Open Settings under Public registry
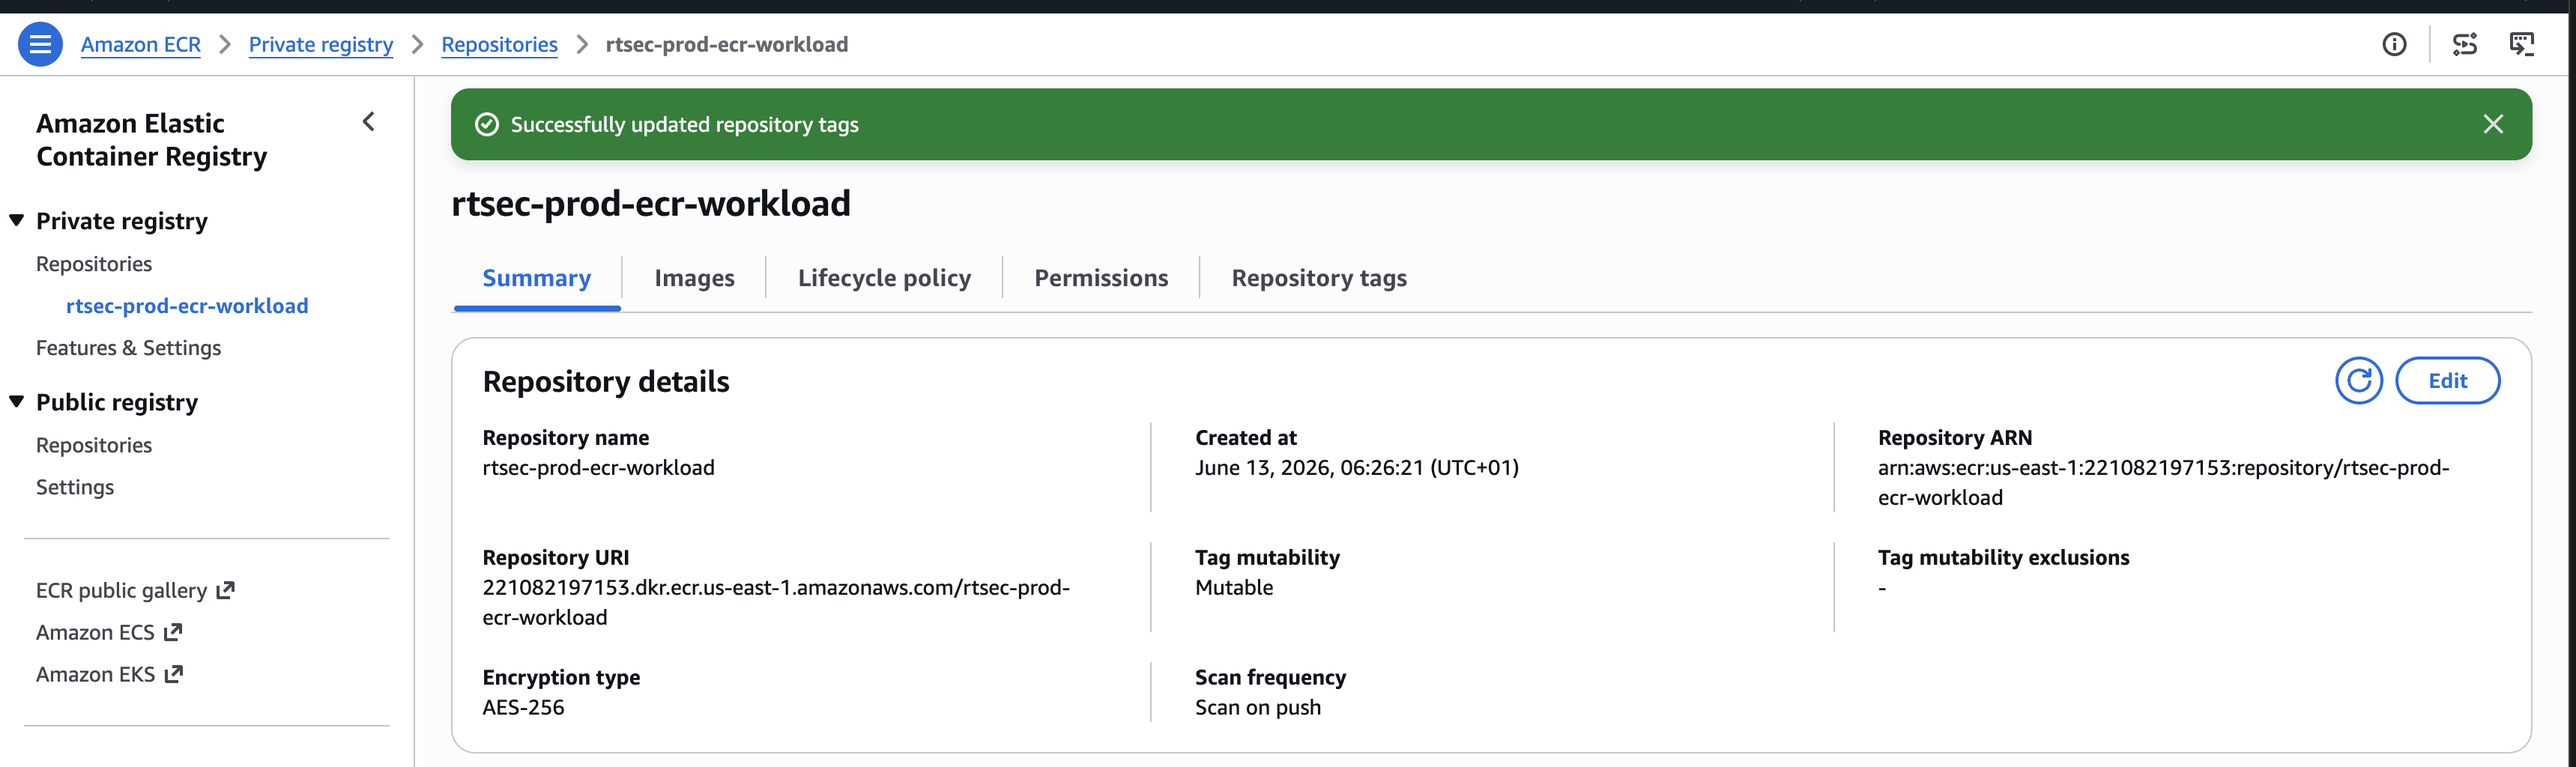 75,487
